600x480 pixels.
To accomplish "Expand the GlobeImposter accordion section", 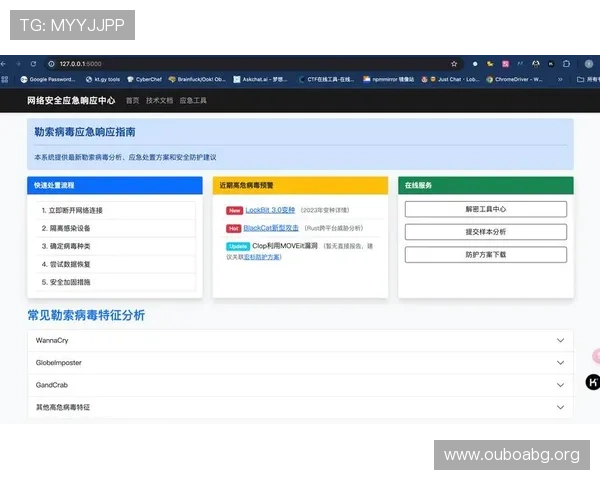I will coord(300,362).
